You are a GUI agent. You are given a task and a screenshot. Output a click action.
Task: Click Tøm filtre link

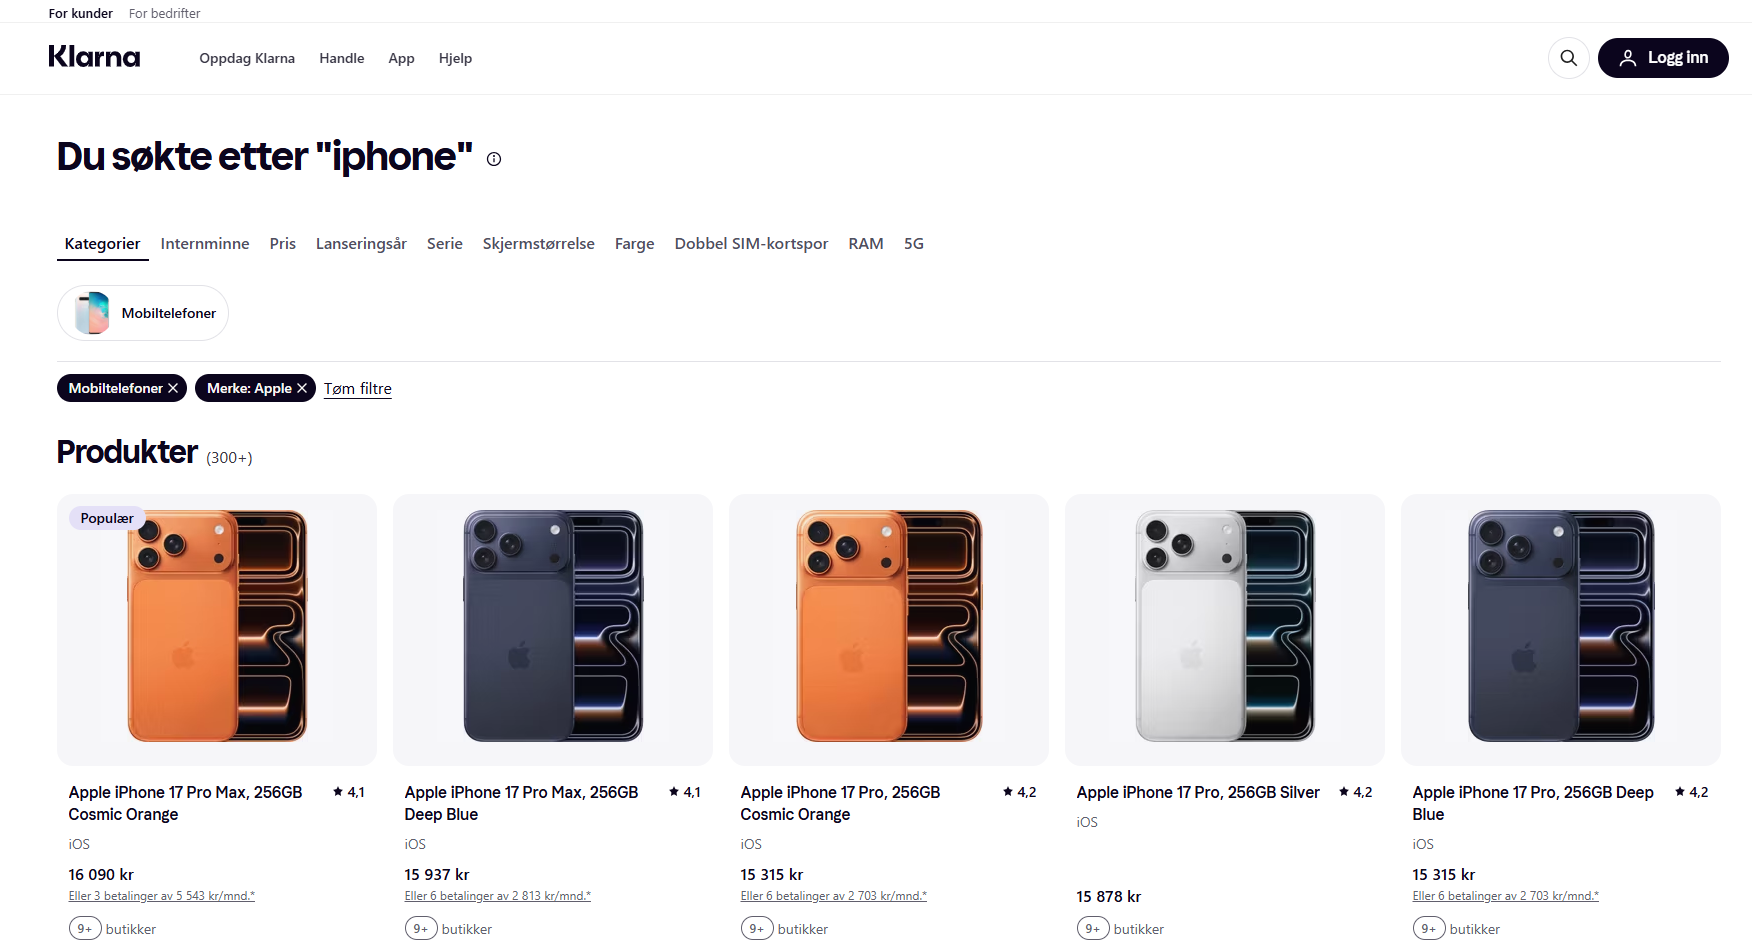[357, 389]
